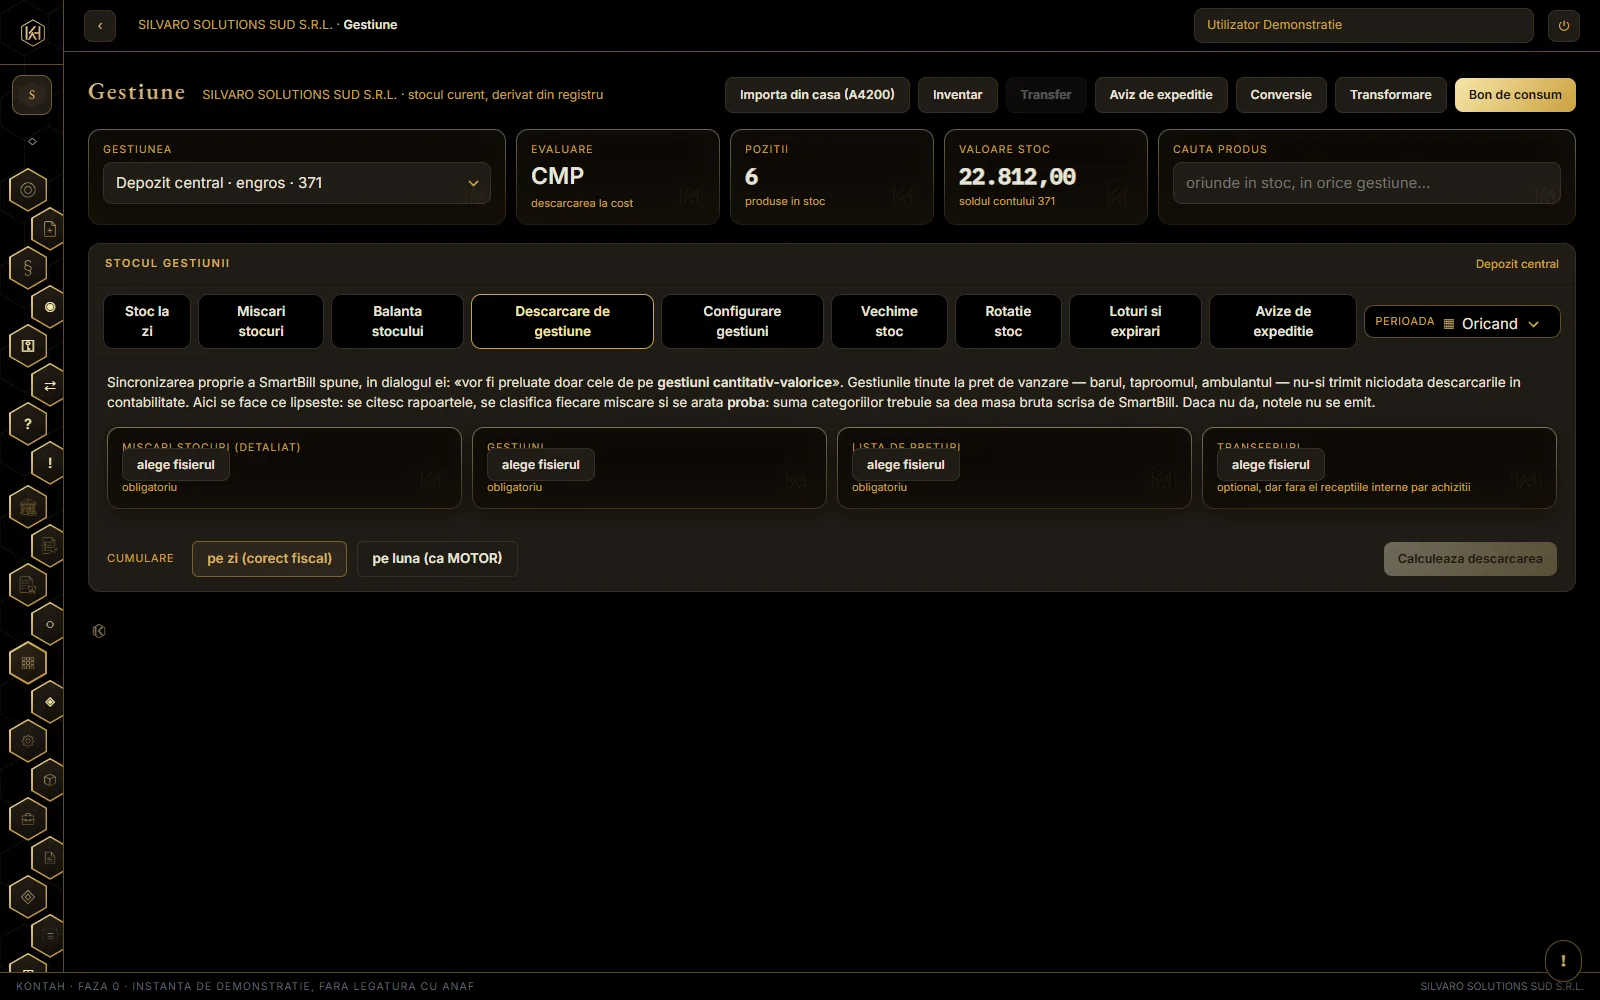Open the question mark sidebar hexagon
This screenshot has height=1000, width=1600.
[x=28, y=424]
